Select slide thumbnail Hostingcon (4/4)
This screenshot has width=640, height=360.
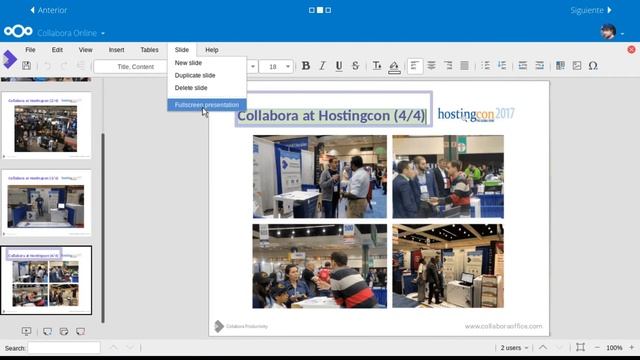(x=46, y=280)
